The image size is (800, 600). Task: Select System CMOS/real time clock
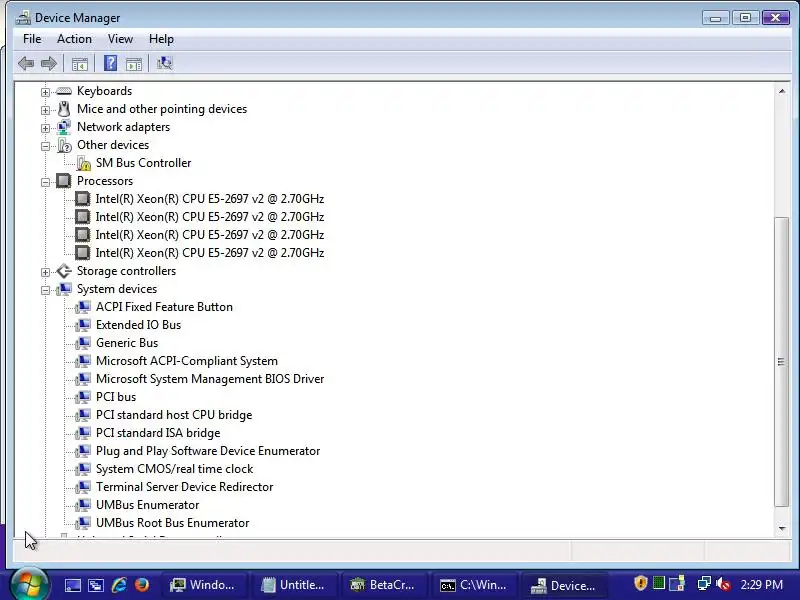(x=174, y=469)
